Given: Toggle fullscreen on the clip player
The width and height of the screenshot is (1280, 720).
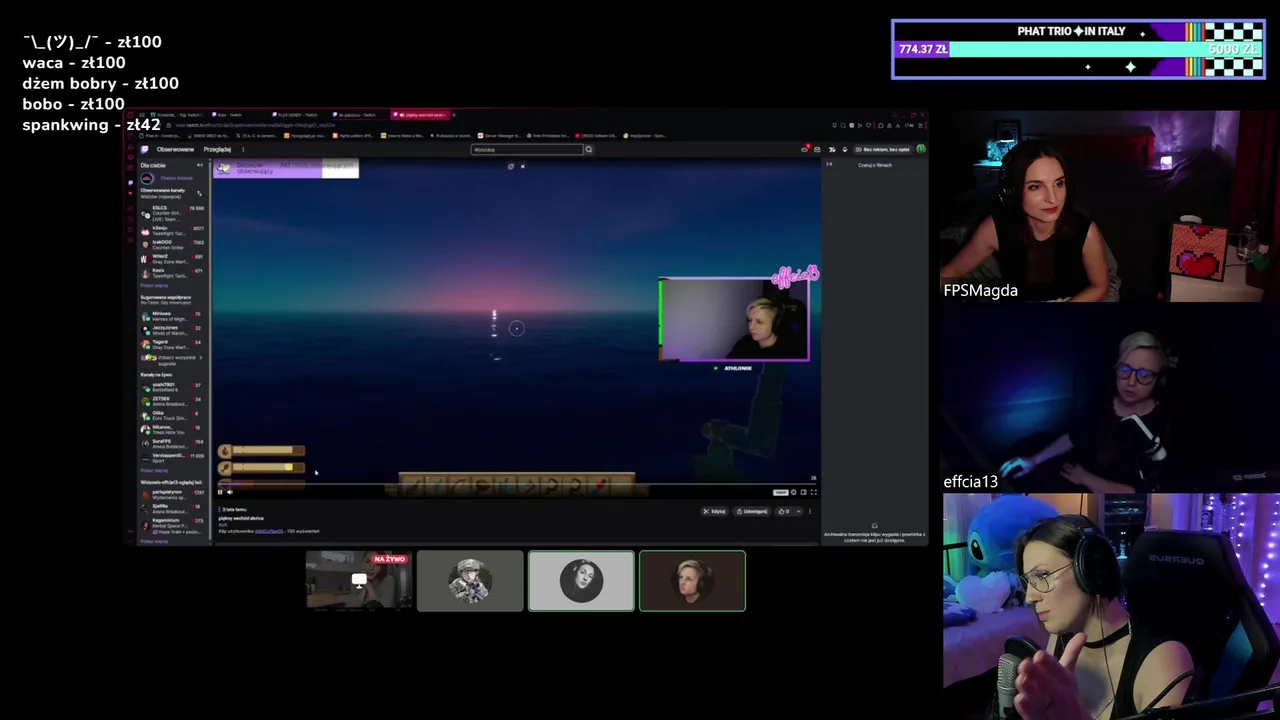Looking at the screenshot, I should tap(814, 492).
